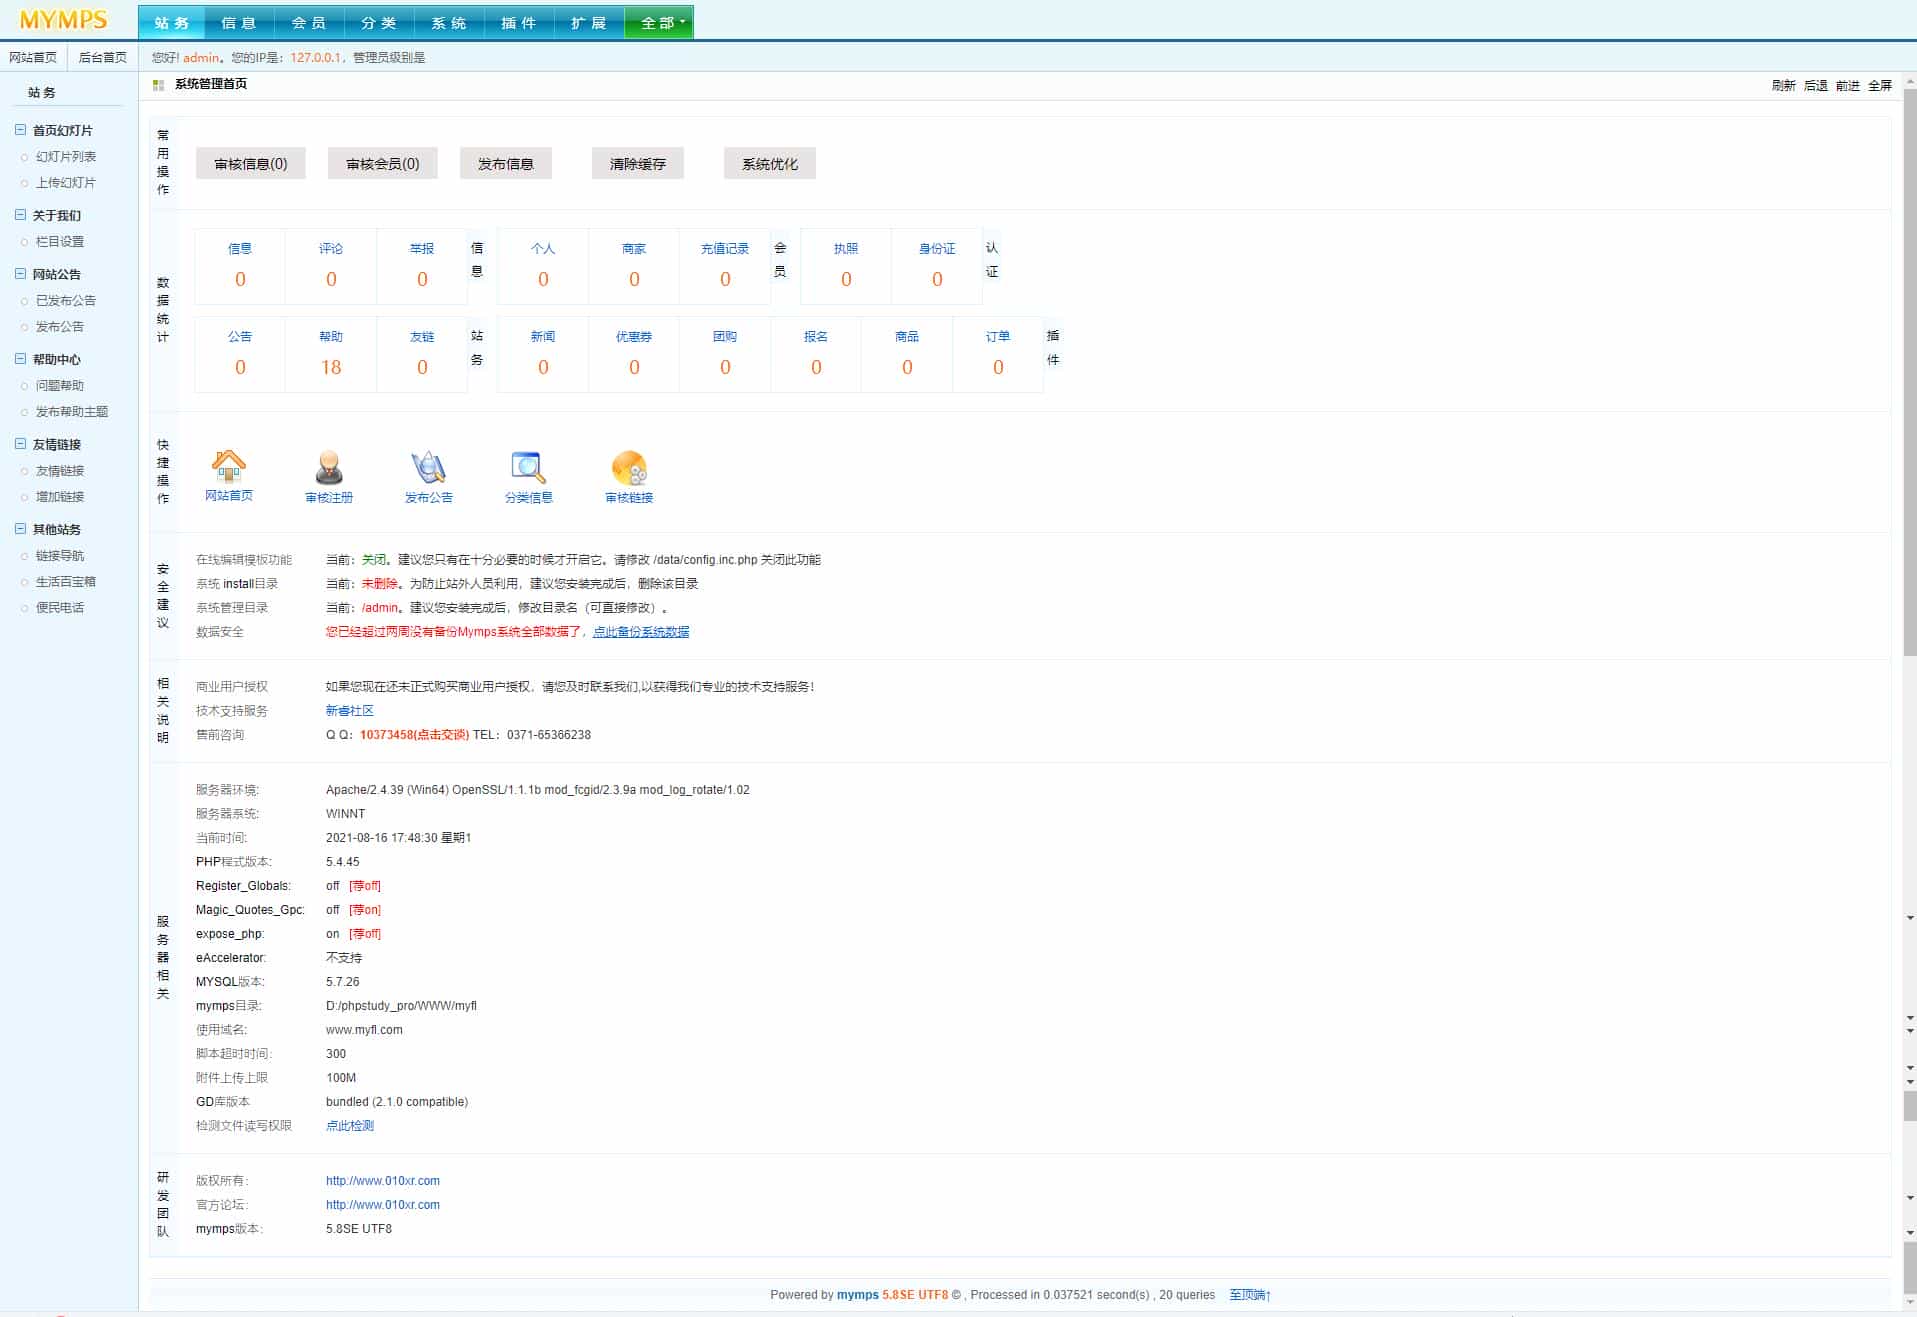The image size is (1917, 1317).
Task: Click the QQ 10373458 contact link
Action: pos(414,735)
